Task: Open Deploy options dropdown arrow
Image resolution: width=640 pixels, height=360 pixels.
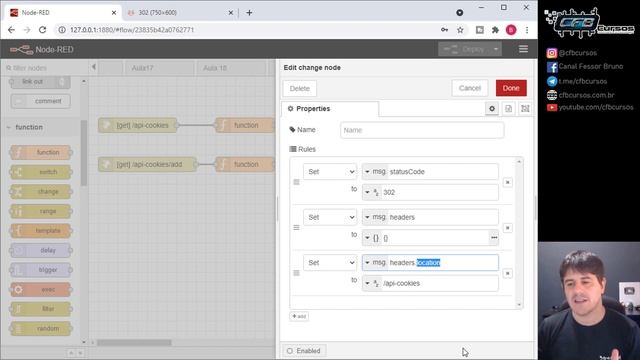Action: click(496, 49)
